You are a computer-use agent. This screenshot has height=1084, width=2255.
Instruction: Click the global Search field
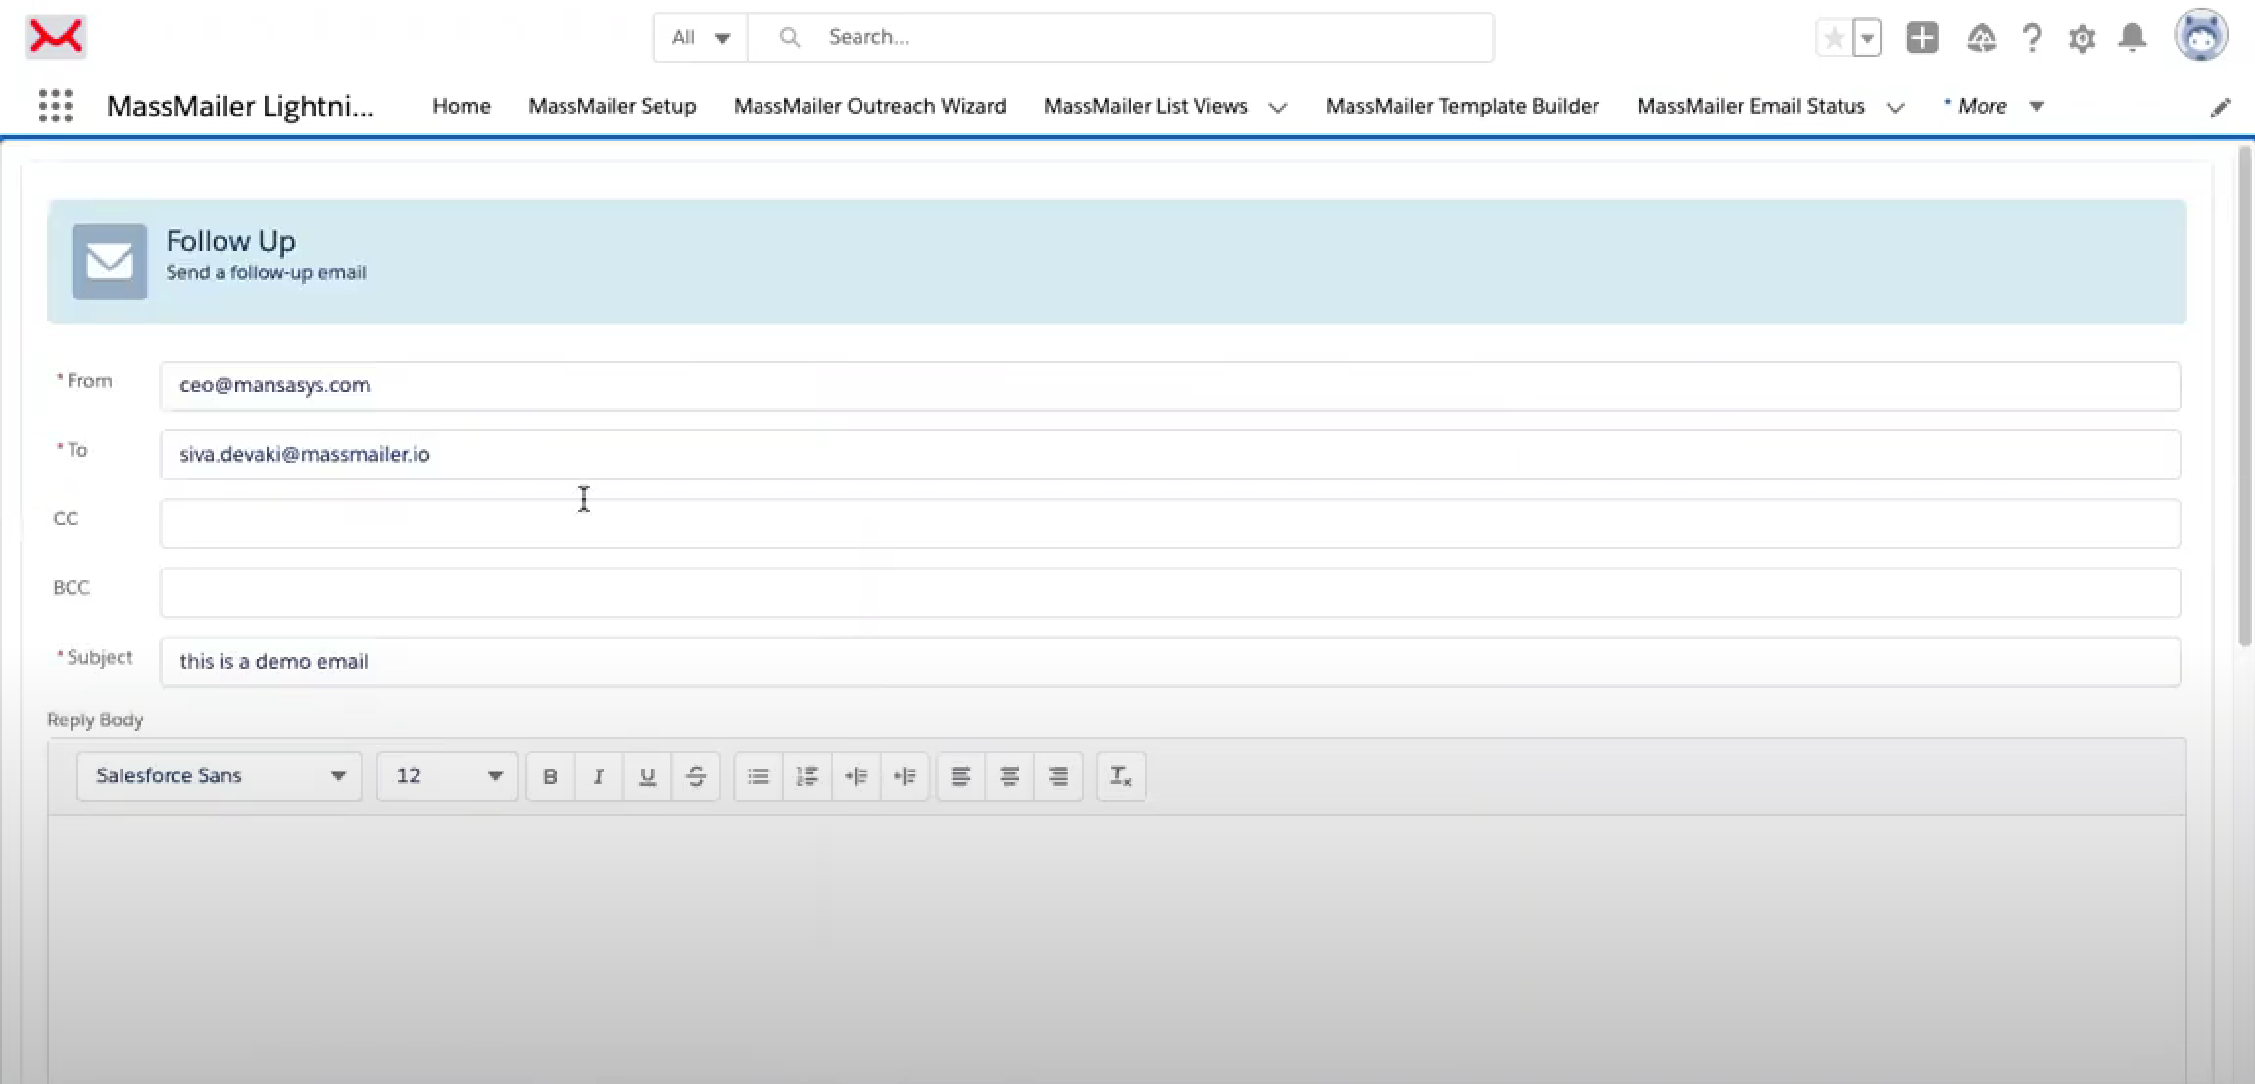pos(1121,38)
